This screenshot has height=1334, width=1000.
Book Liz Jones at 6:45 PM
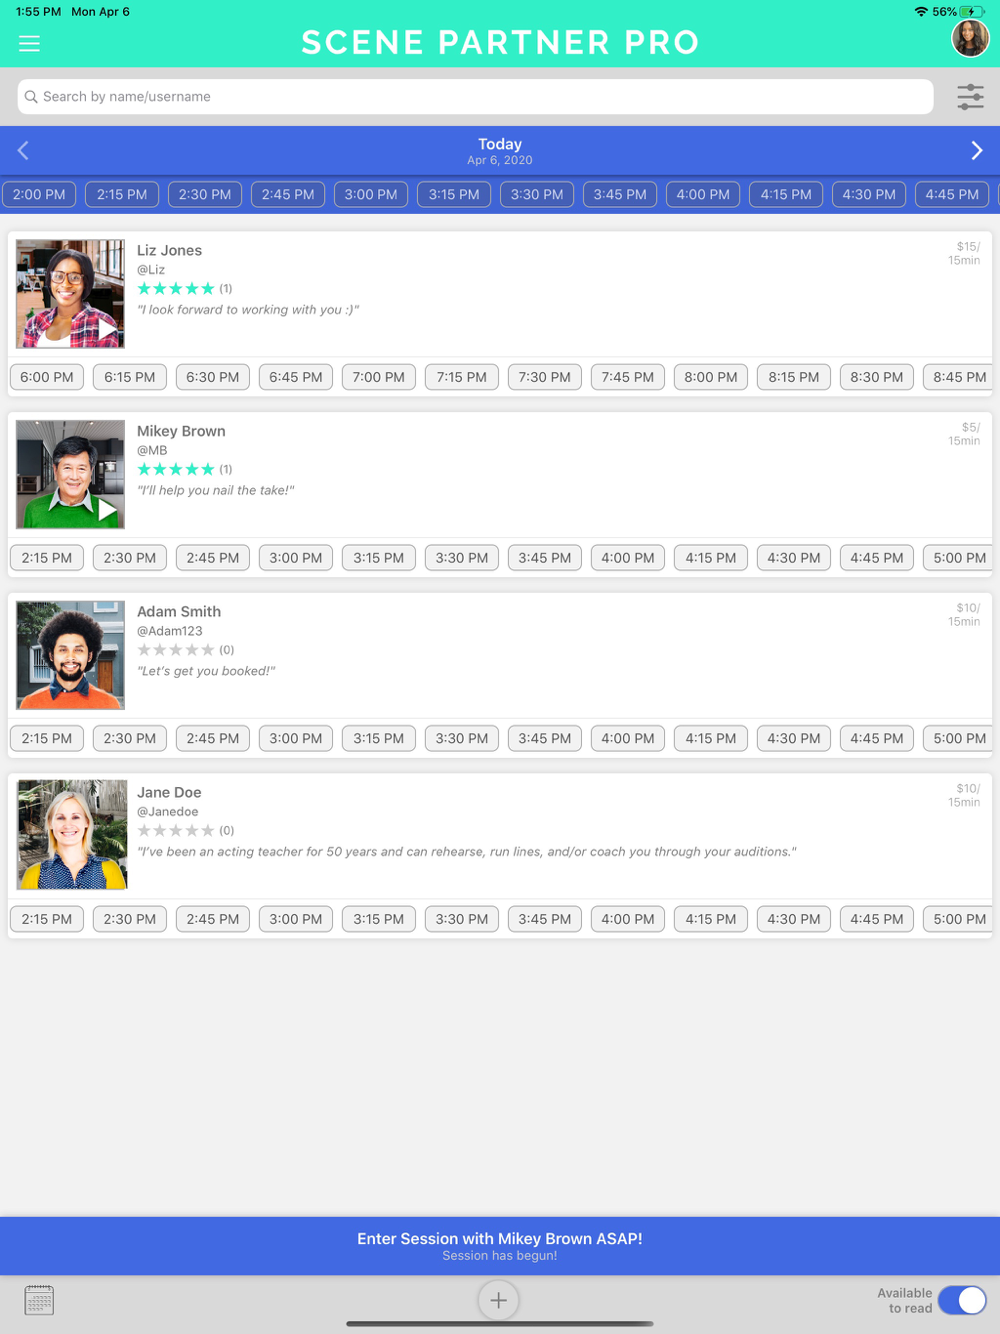click(x=296, y=377)
